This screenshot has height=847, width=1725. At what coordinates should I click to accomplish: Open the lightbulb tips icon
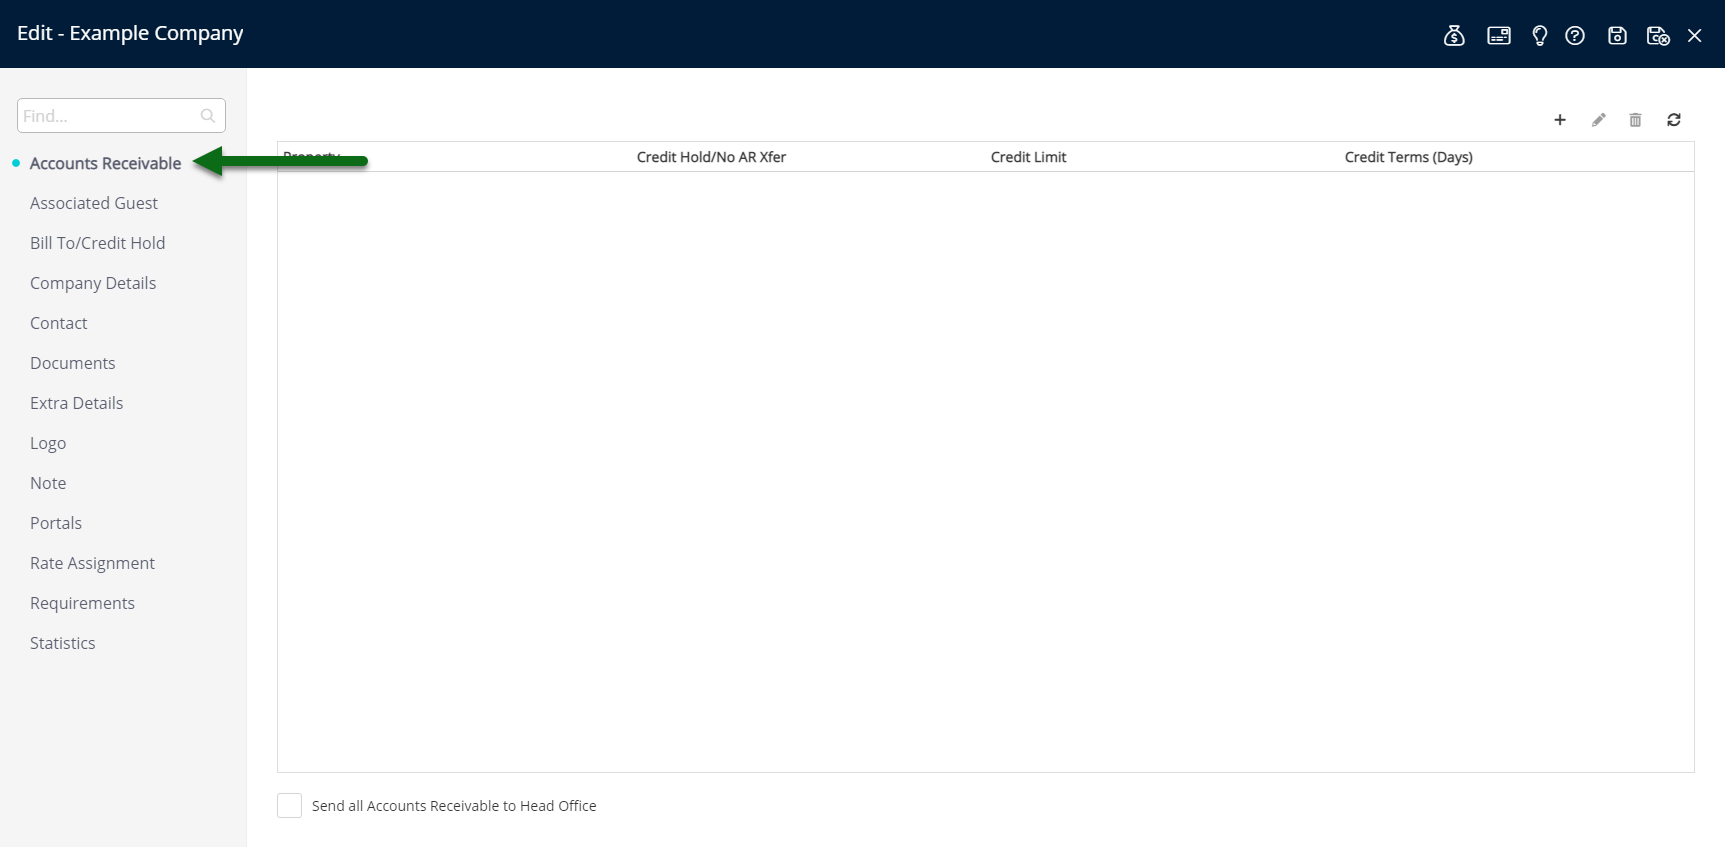[1540, 36]
